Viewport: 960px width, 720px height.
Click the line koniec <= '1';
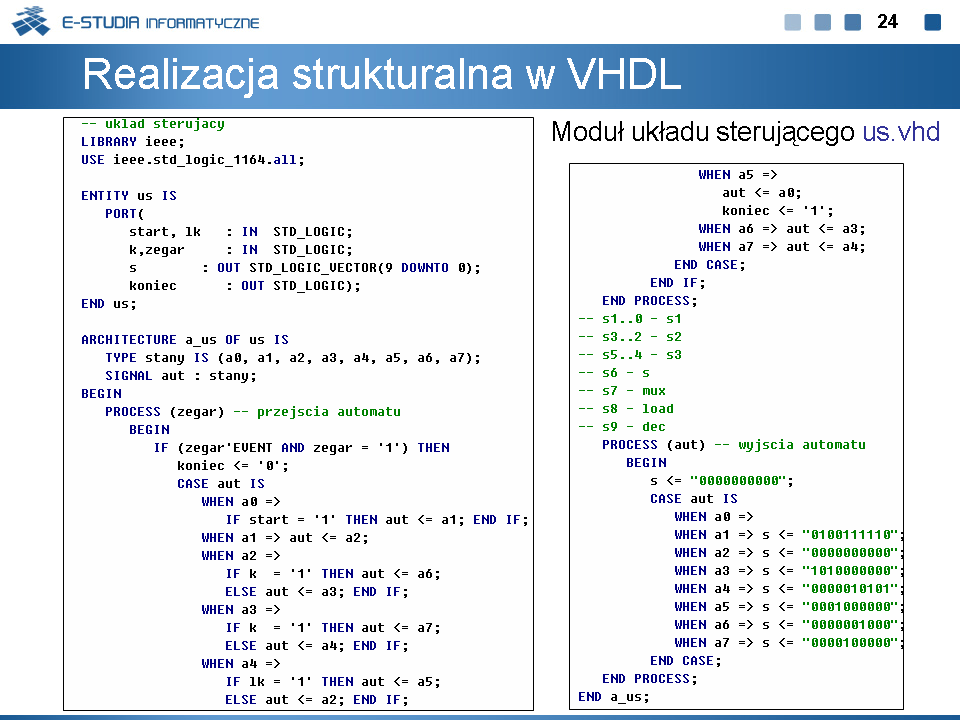point(778,211)
